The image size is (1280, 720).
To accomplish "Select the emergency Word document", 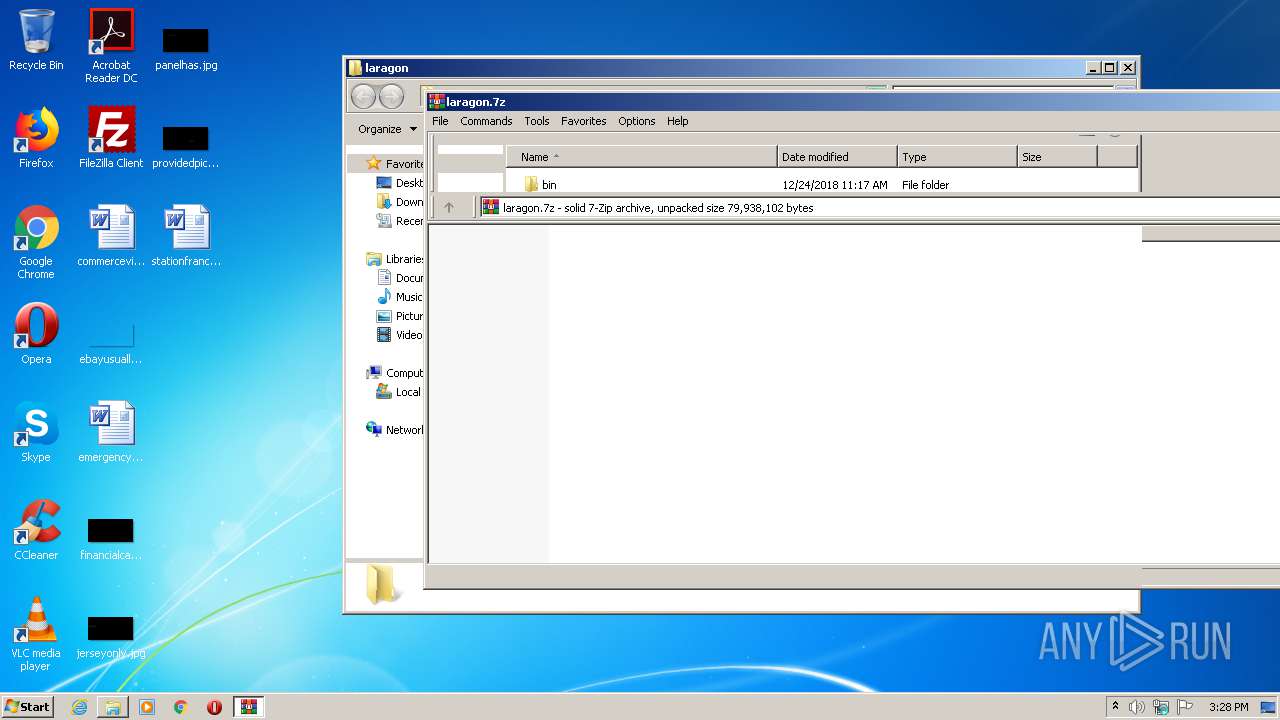I will (x=111, y=432).
